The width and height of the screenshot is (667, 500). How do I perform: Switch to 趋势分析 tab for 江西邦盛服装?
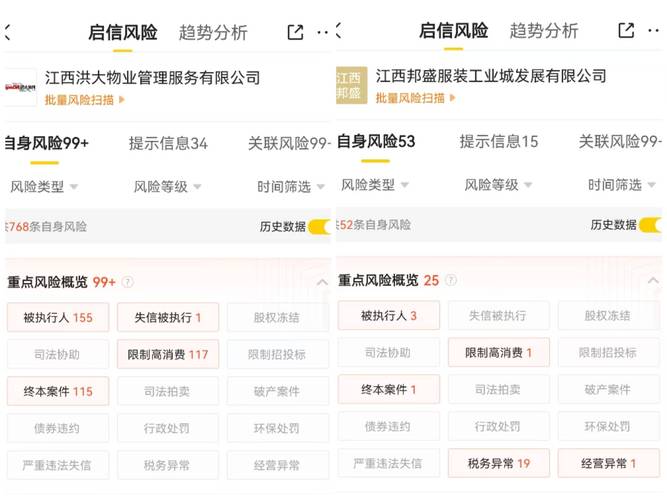coord(544,31)
